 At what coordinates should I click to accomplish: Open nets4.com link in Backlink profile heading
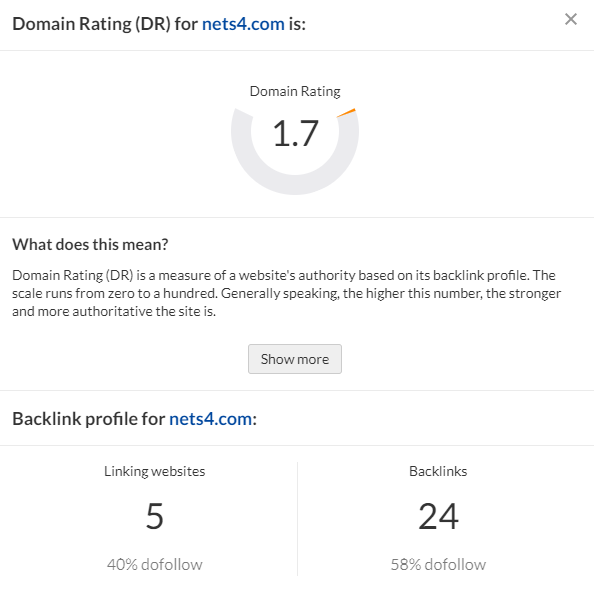pyautogui.click(x=211, y=419)
